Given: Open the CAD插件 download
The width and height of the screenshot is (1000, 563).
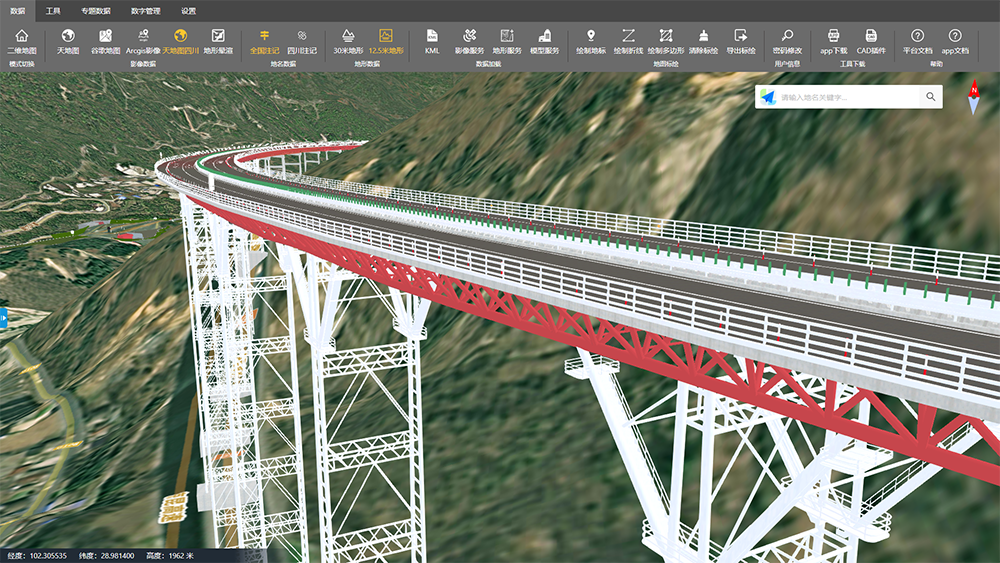Looking at the screenshot, I should click(x=871, y=40).
